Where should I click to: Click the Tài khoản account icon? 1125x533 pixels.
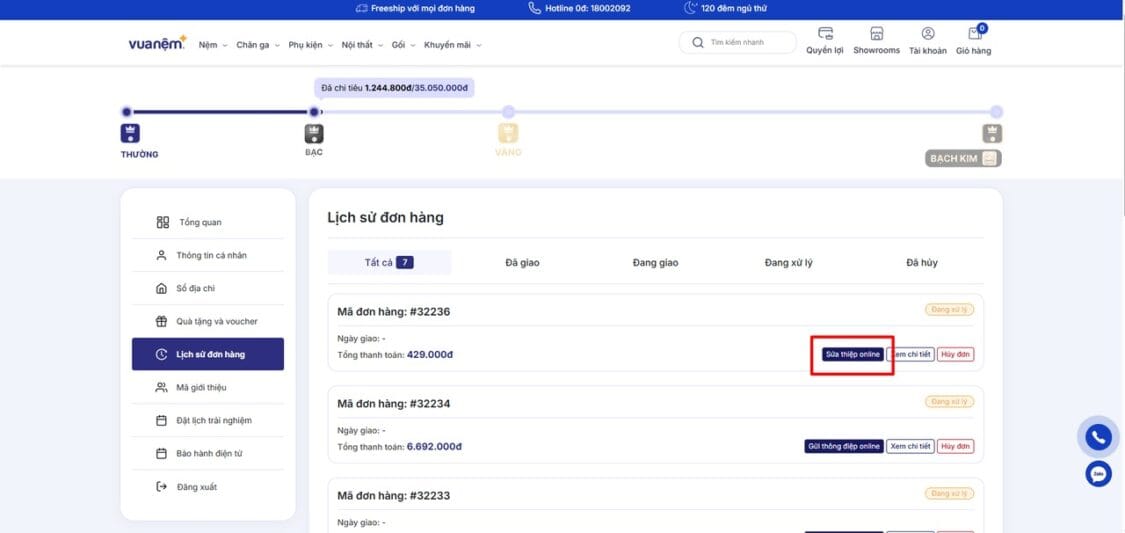[927, 35]
